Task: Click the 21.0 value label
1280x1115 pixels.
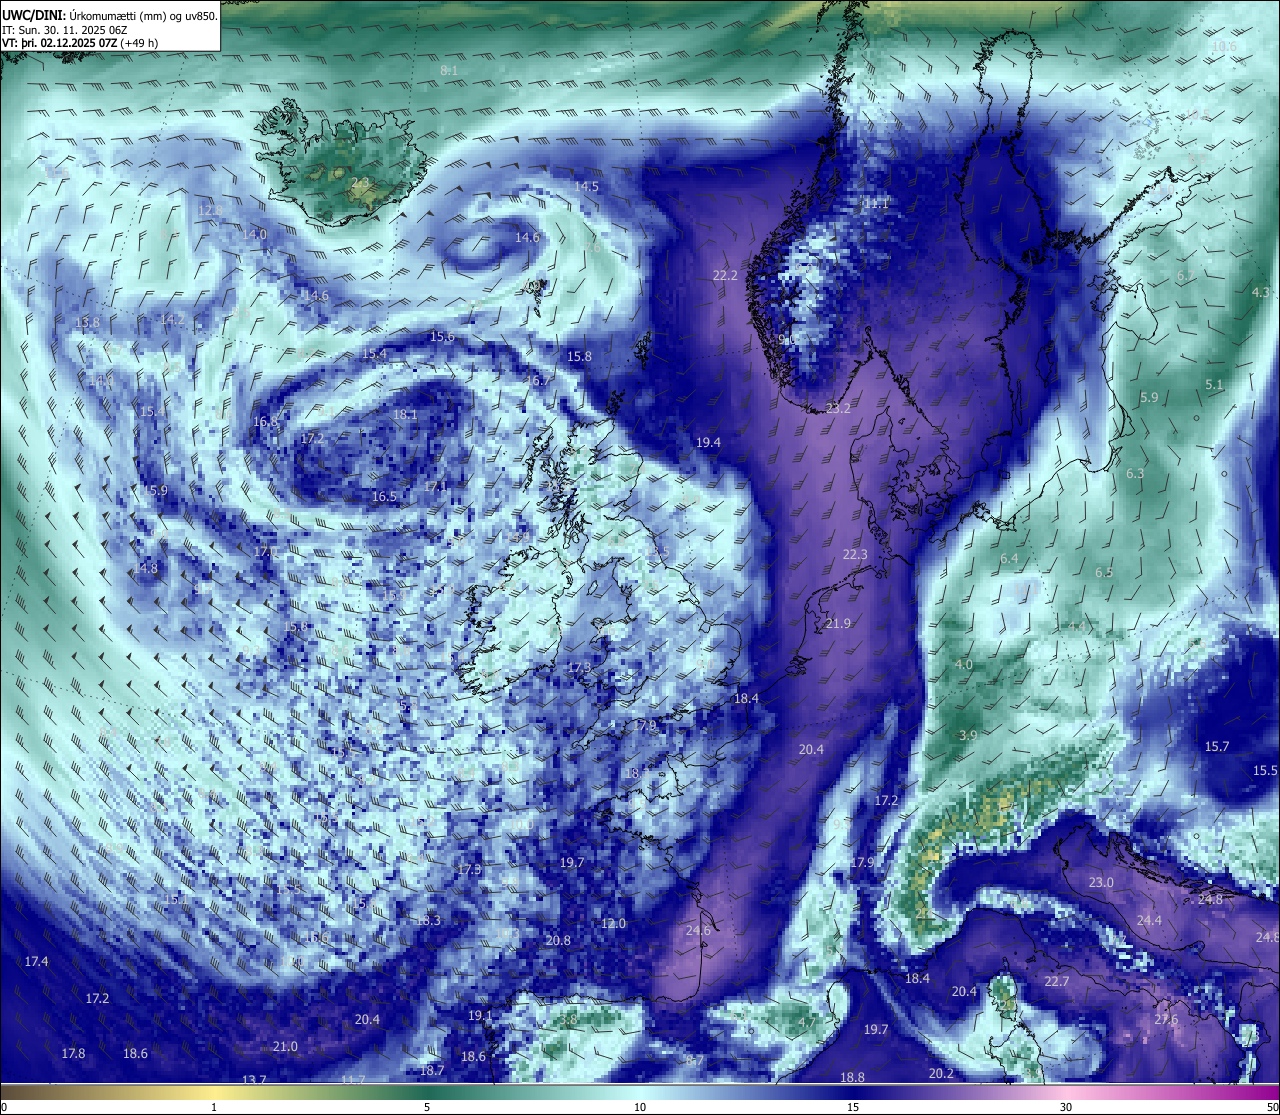Action: (x=285, y=1046)
